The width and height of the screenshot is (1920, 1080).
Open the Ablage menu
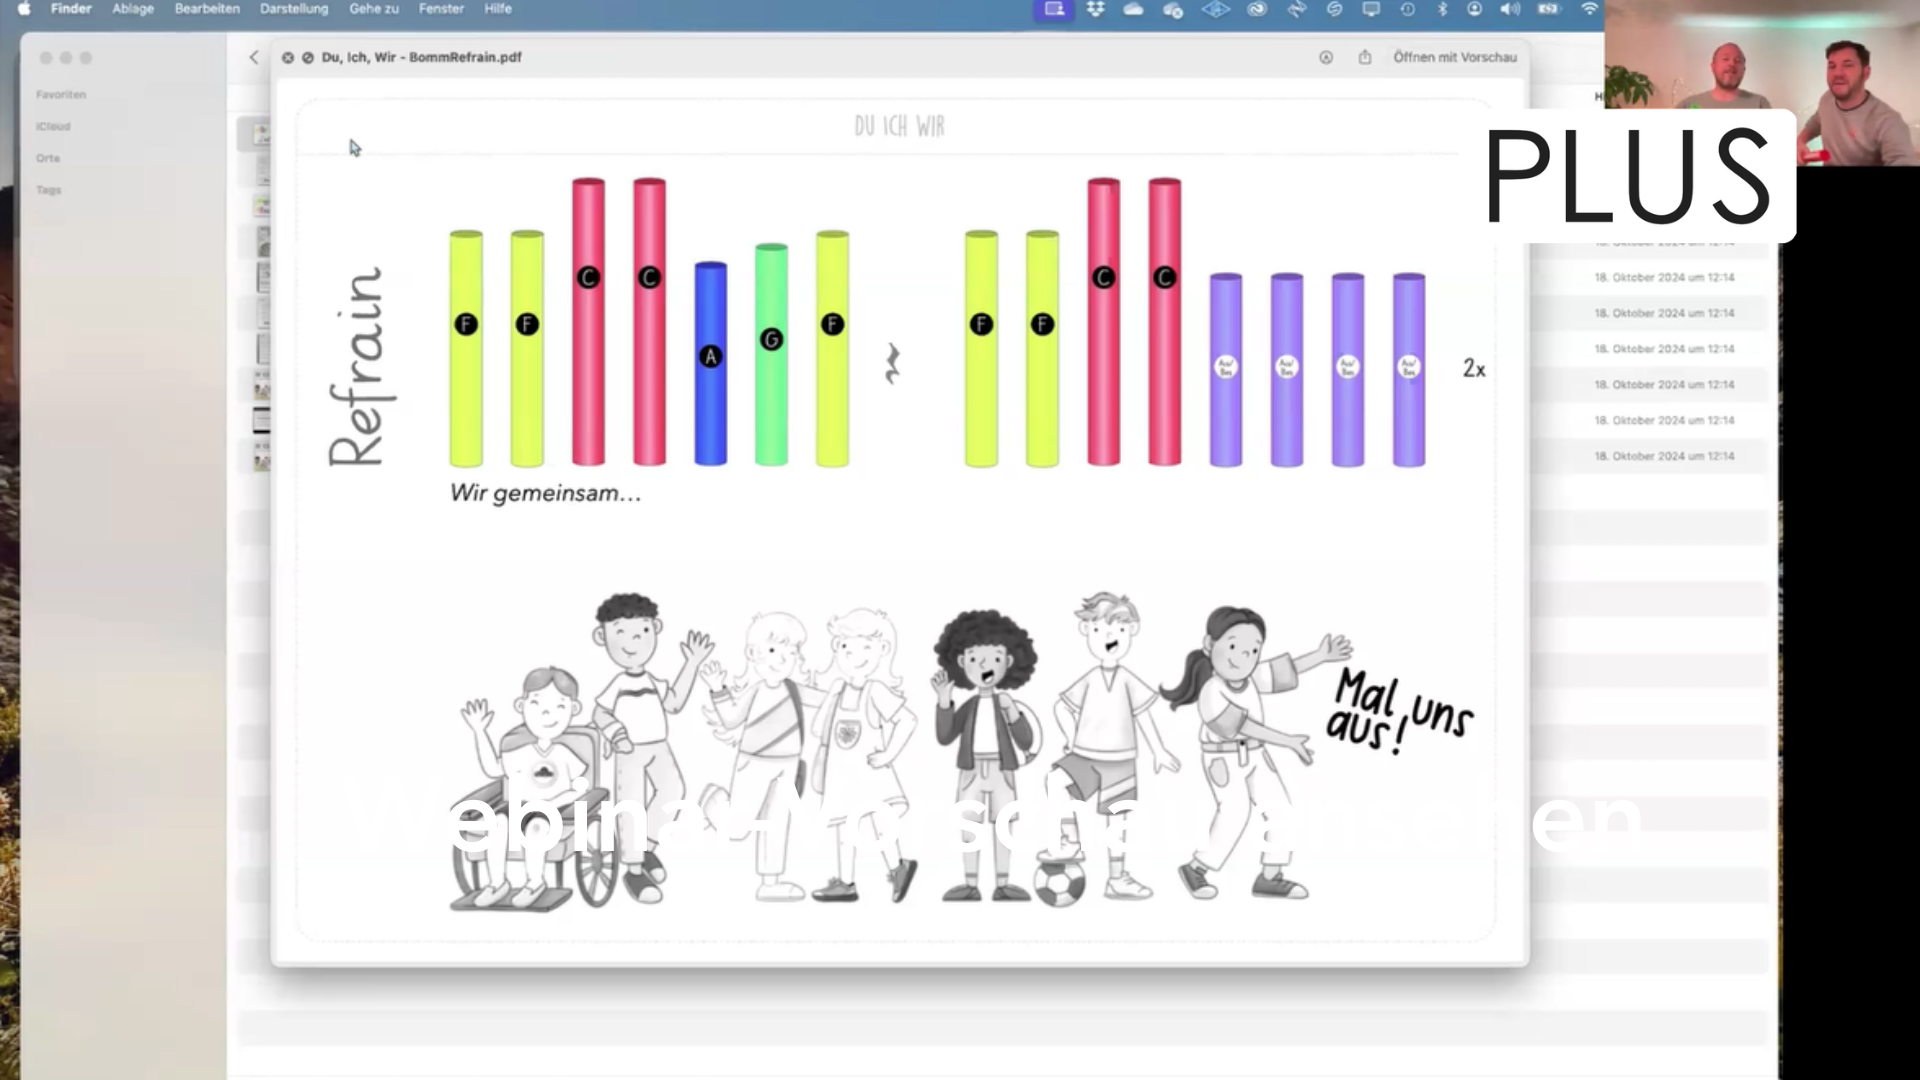point(133,9)
